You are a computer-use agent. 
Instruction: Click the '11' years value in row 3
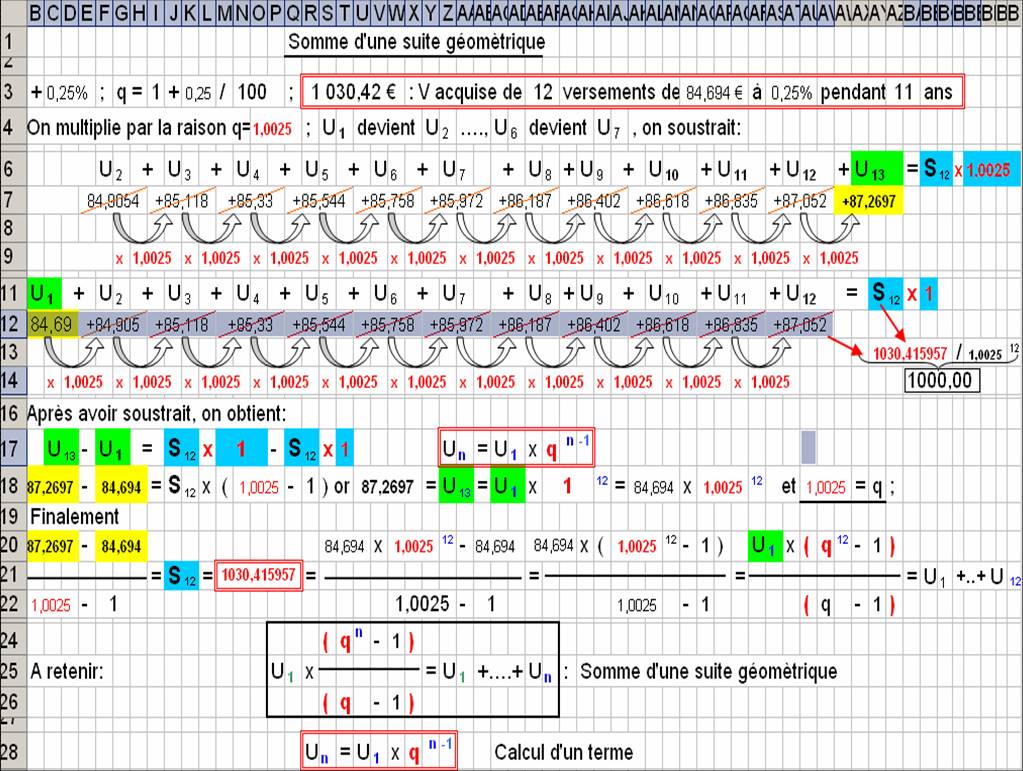click(903, 92)
